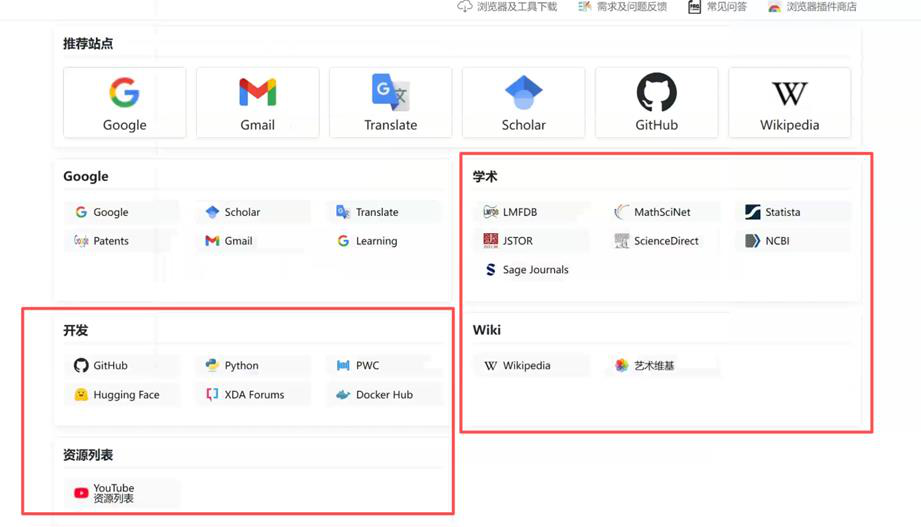Open the JSTOR link

click(532, 241)
